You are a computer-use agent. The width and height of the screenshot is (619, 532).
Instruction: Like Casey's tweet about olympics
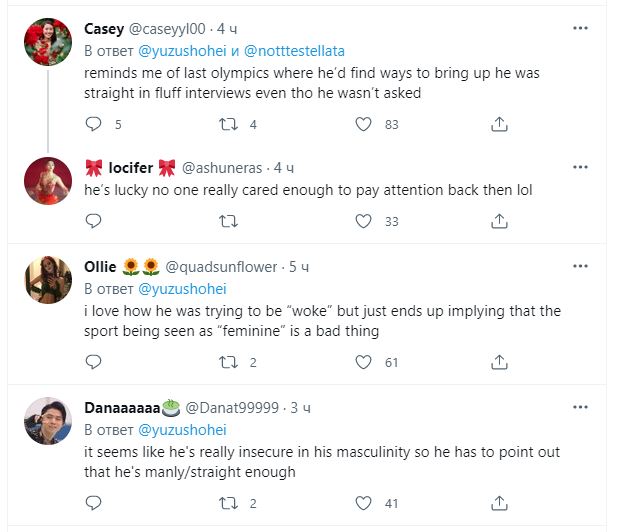click(364, 125)
